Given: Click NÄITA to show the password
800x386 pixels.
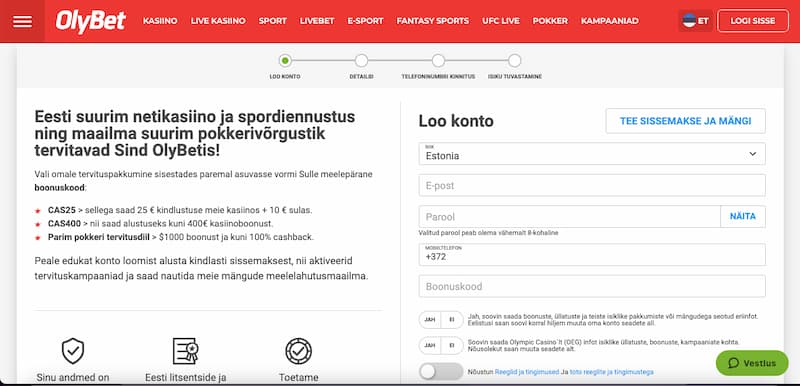Looking at the screenshot, I should [743, 217].
